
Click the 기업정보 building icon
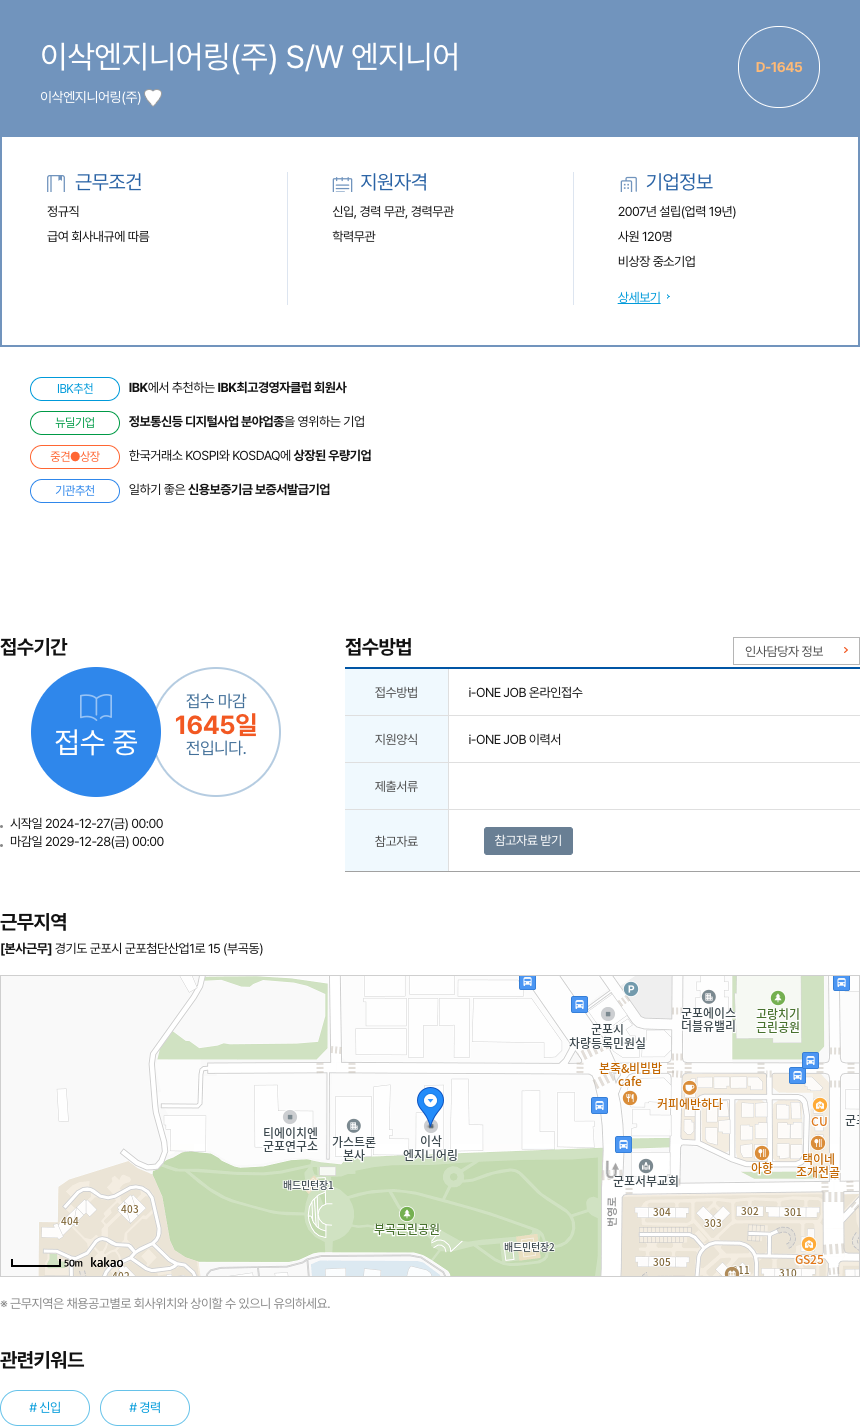(x=628, y=183)
